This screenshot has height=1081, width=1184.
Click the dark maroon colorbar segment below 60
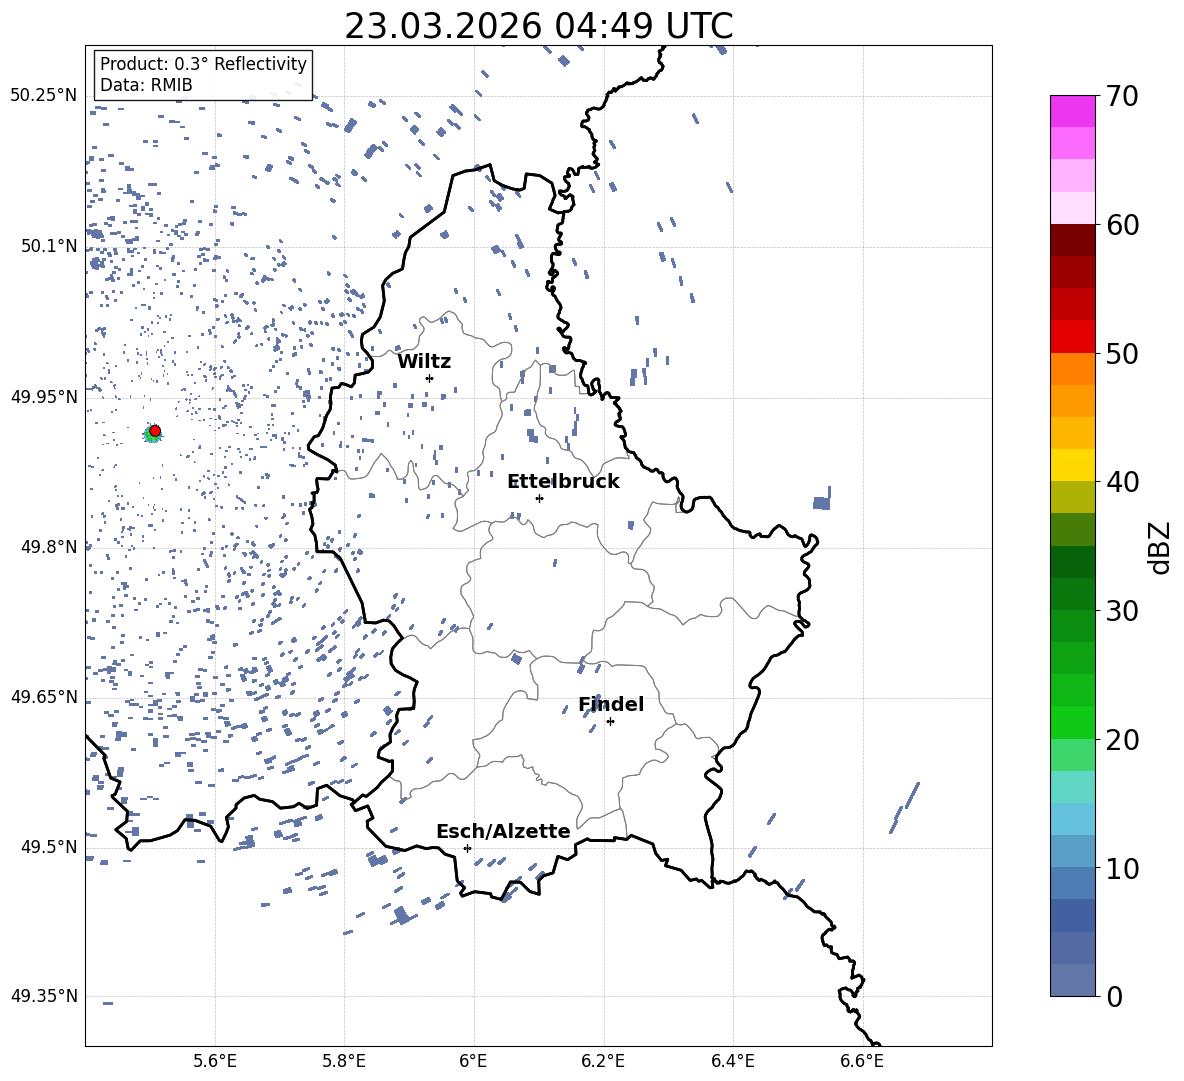pos(1072,240)
